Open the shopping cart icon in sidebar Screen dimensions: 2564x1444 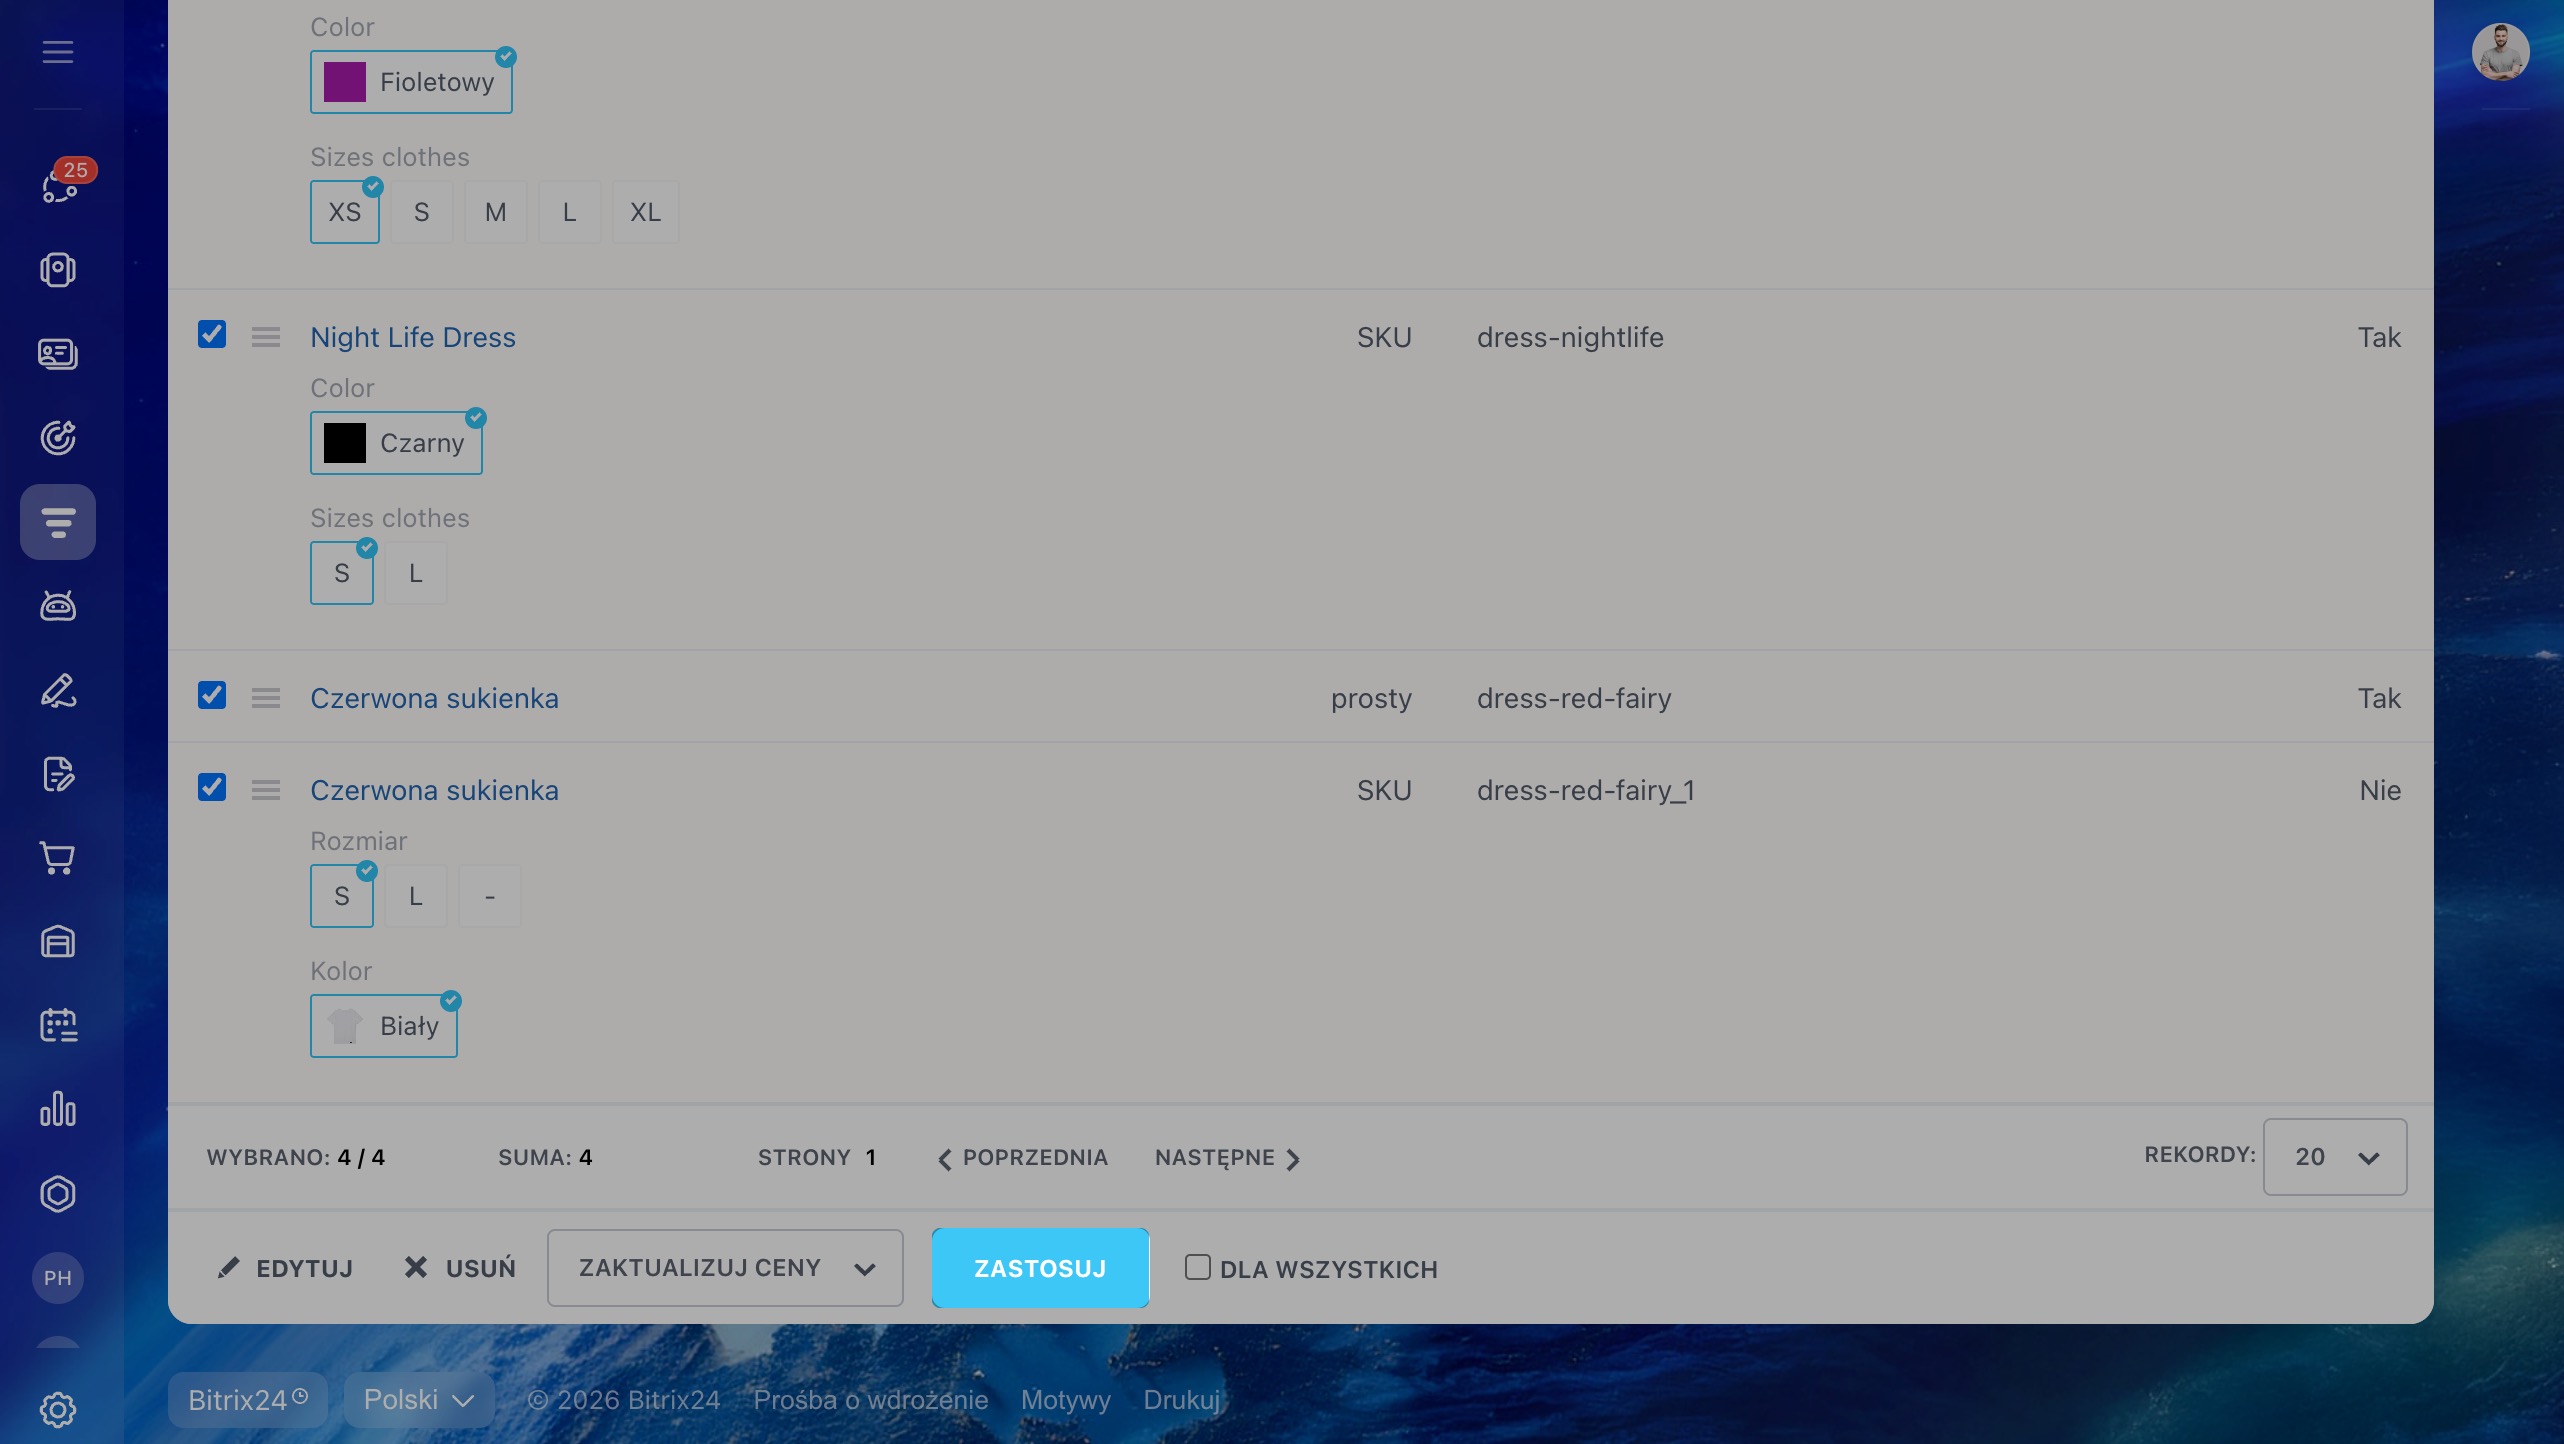click(x=58, y=858)
